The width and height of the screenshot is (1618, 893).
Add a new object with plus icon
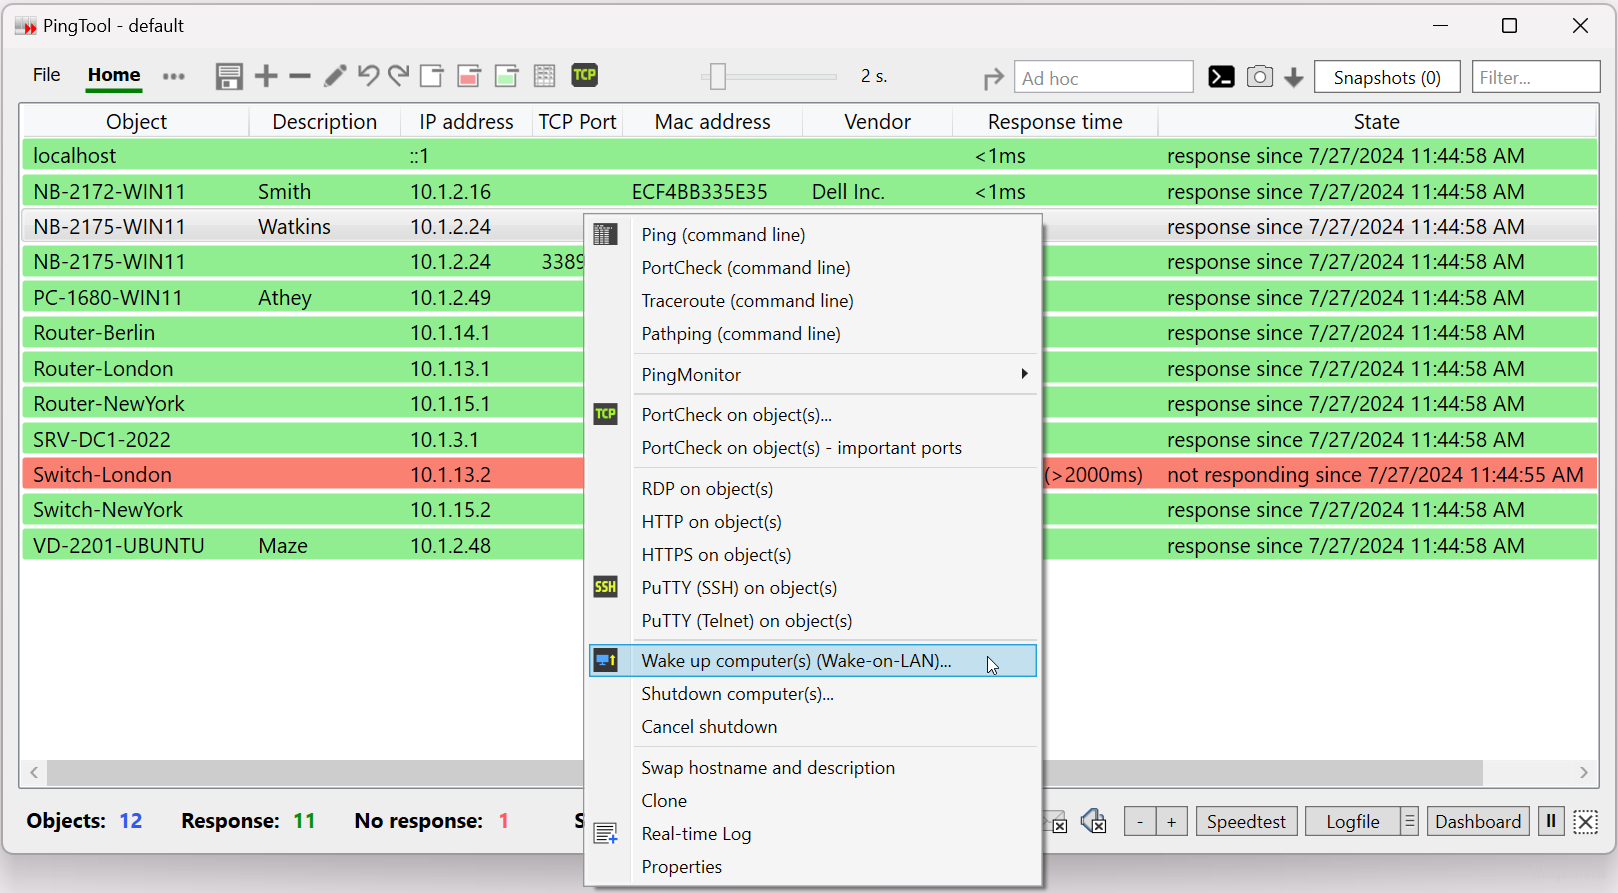tap(266, 76)
